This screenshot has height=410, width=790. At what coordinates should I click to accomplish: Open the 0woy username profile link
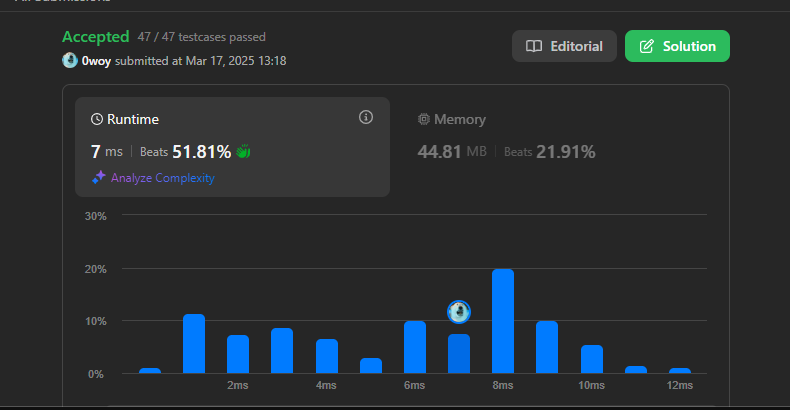pyautogui.click(x=96, y=61)
